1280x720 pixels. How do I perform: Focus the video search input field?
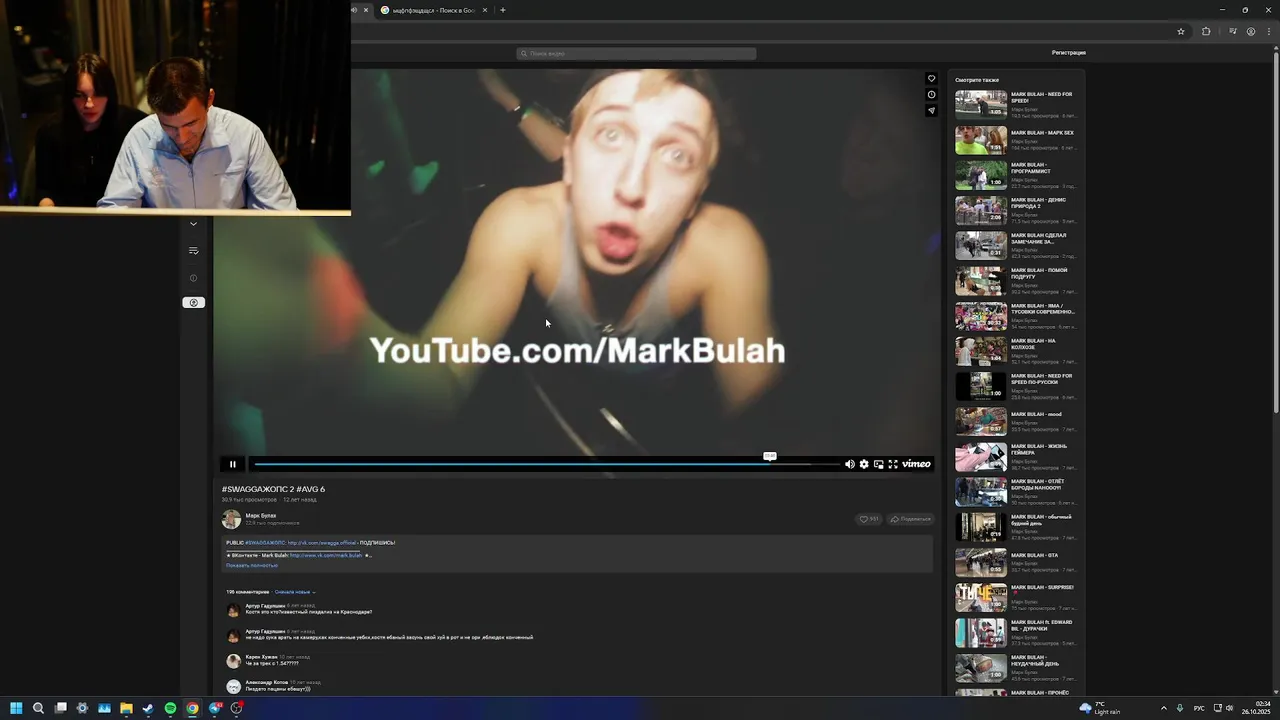[636, 53]
